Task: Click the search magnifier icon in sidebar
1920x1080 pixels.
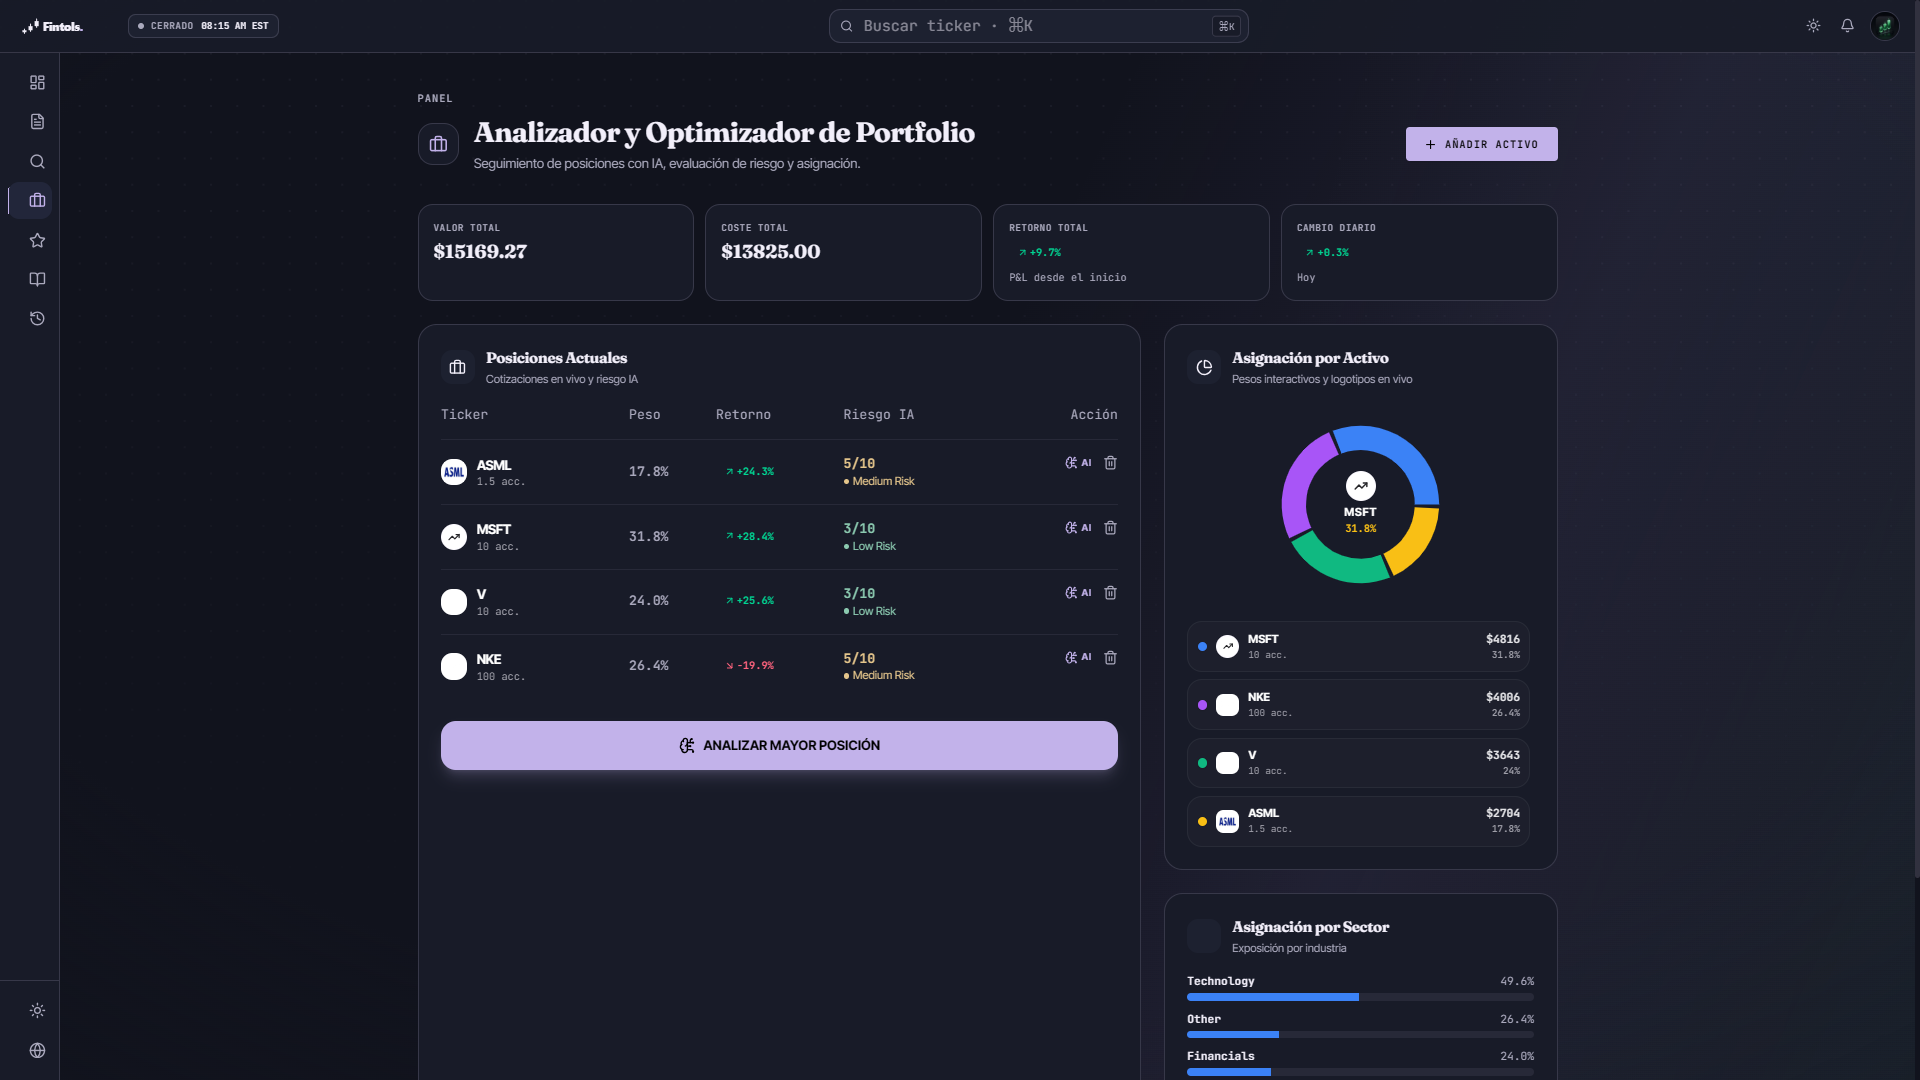Action: point(37,162)
